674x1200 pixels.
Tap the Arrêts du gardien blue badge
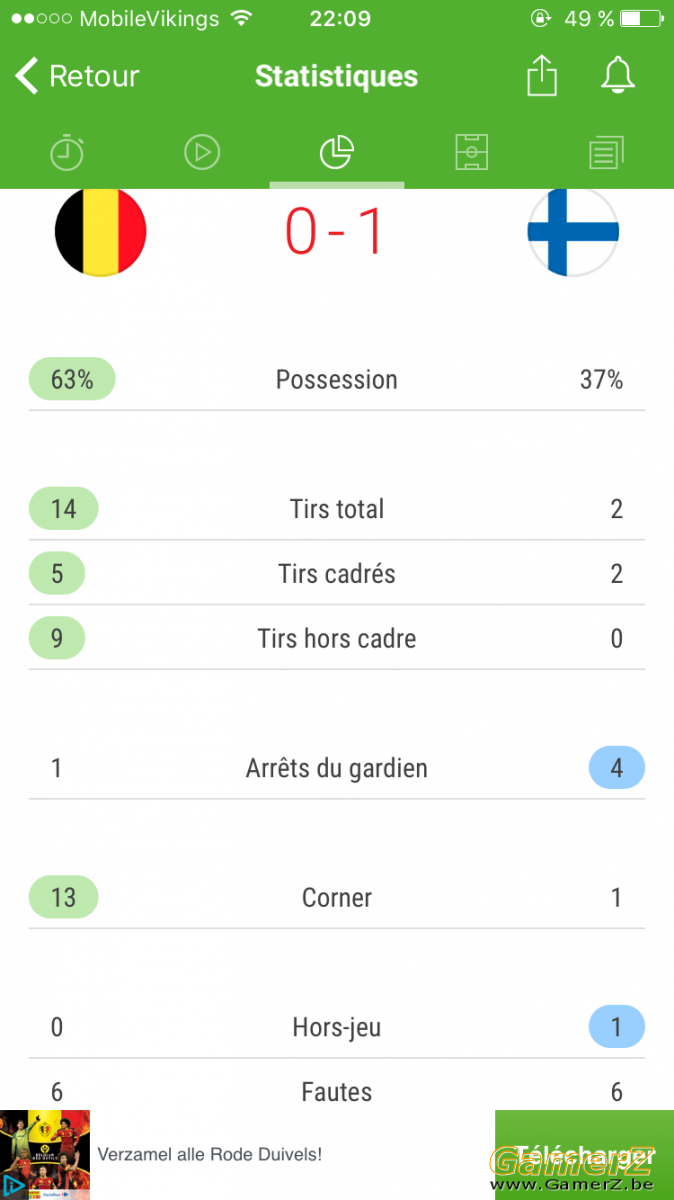617,768
